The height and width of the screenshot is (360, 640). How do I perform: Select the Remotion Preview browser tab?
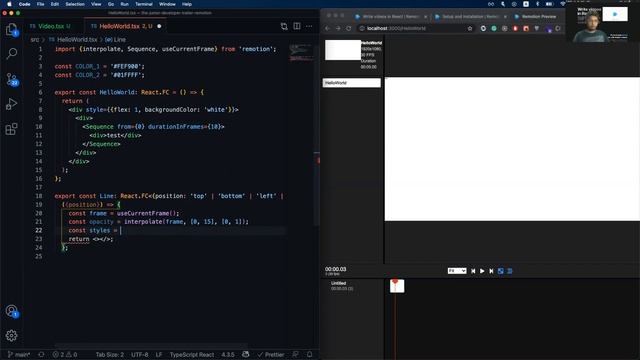point(536,17)
